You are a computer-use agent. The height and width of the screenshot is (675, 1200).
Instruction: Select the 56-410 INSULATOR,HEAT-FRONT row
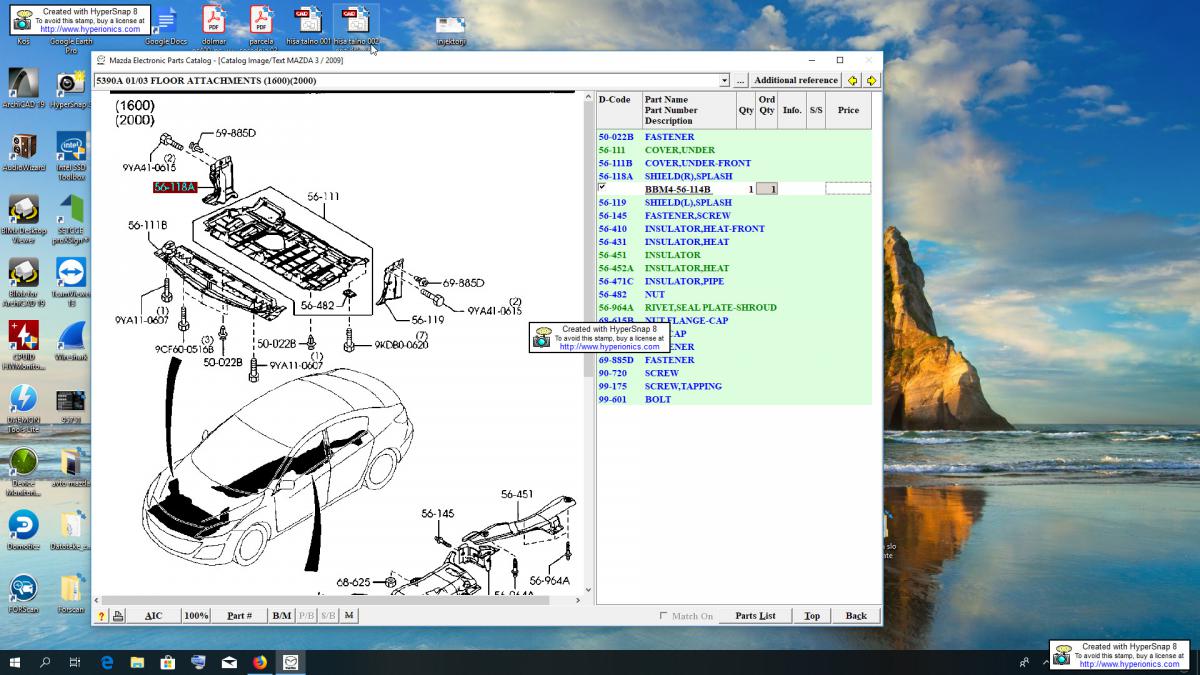pos(734,229)
